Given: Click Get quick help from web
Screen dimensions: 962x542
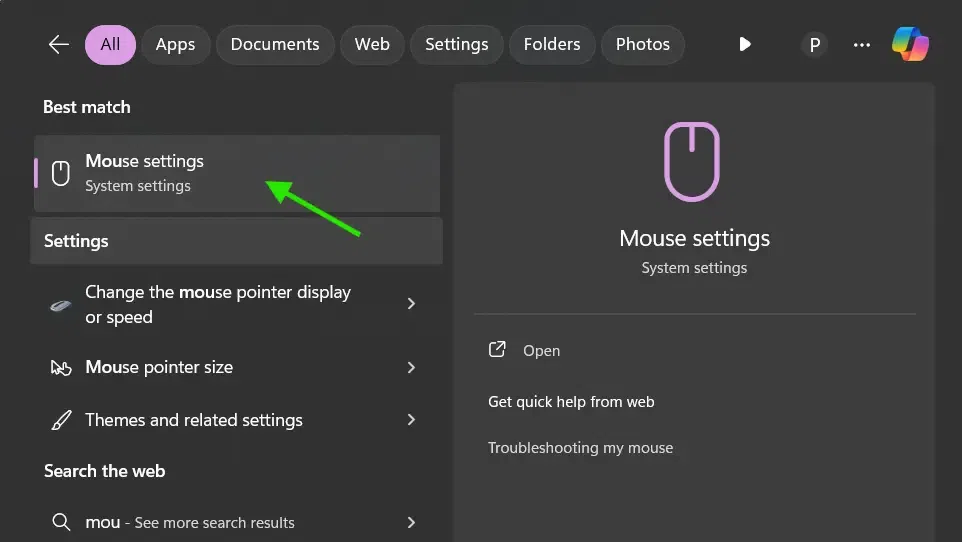Looking at the screenshot, I should (x=571, y=402).
